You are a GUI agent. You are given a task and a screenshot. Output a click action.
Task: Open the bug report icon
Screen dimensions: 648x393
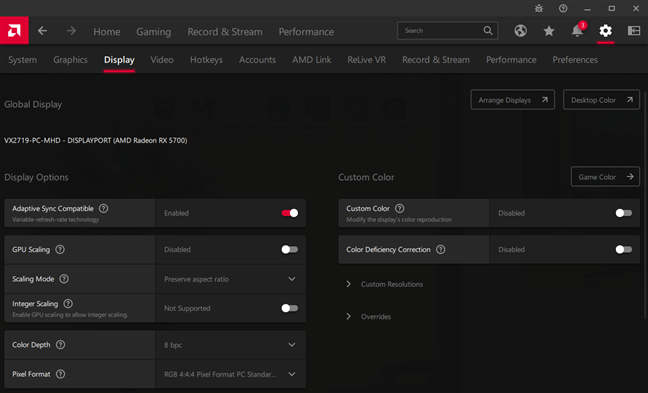(x=538, y=8)
